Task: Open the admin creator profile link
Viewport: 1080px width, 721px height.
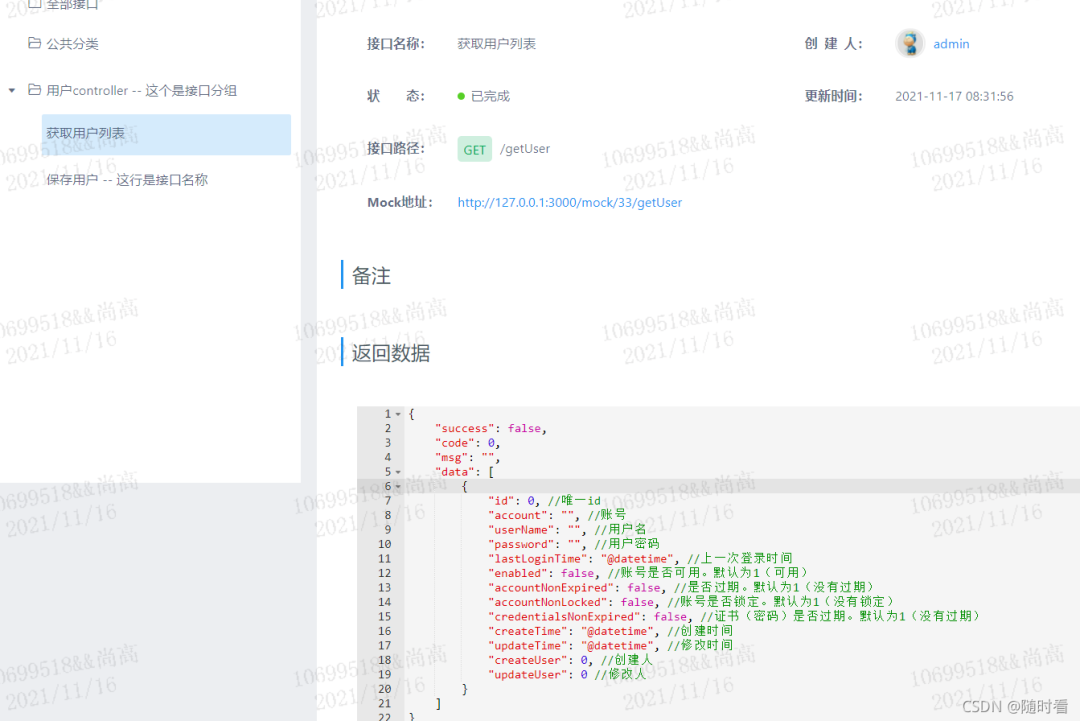Action: tap(951, 43)
